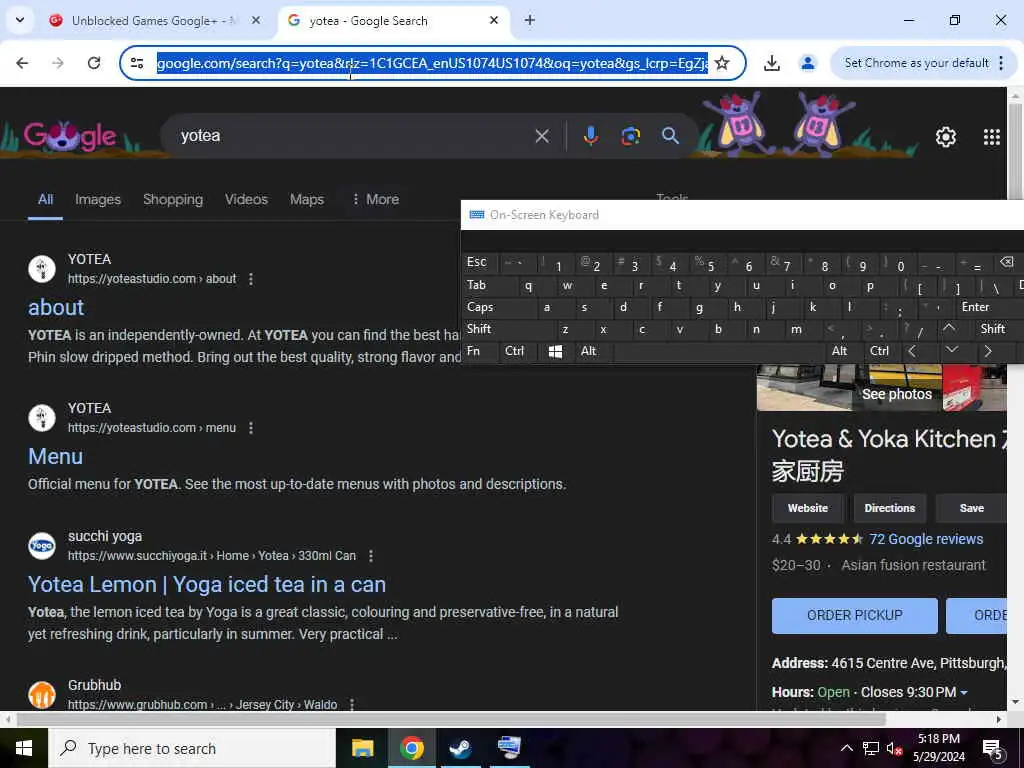Image resolution: width=1024 pixels, height=768 pixels.
Task: Open the notification center icon
Action: [x=993, y=749]
